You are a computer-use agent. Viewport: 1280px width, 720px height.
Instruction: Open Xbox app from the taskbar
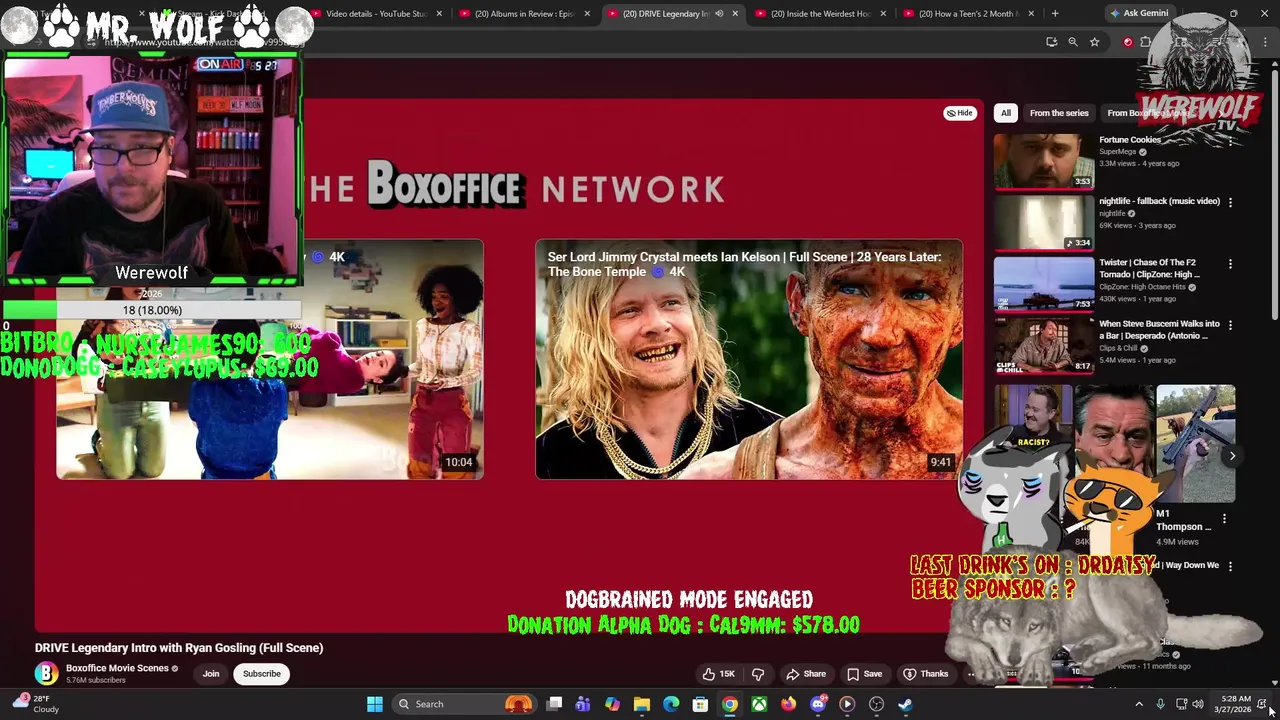click(x=760, y=704)
